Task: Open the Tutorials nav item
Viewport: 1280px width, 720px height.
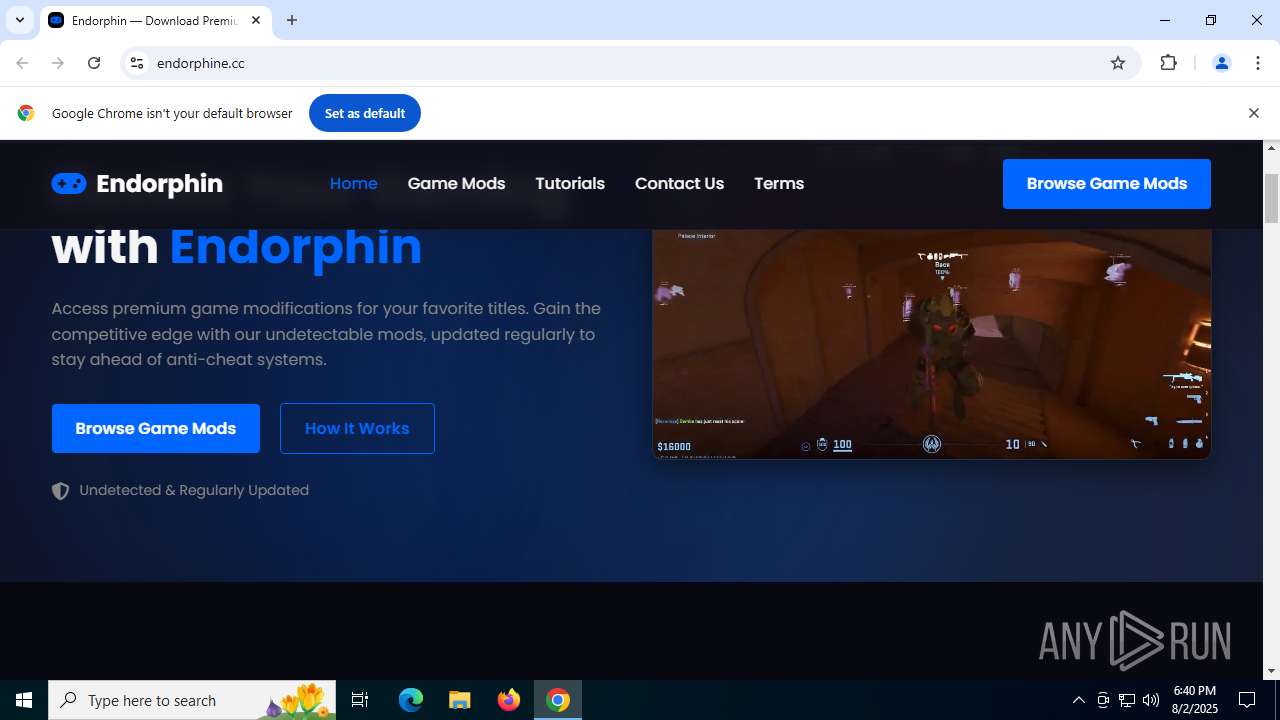Action: tap(570, 183)
